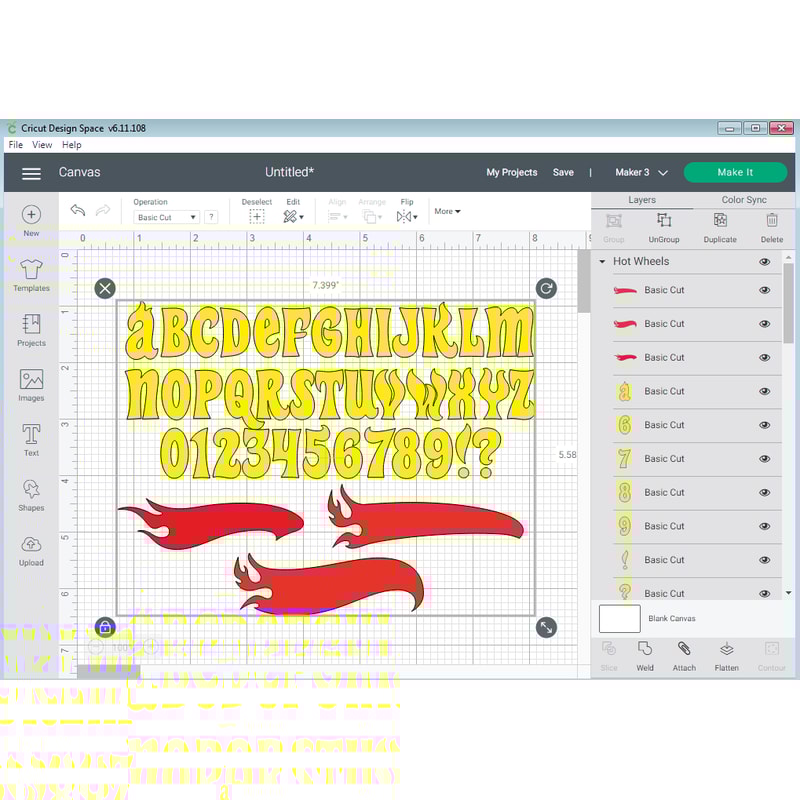
Task: Toggle visibility of number 7 layer
Action: [765, 459]
